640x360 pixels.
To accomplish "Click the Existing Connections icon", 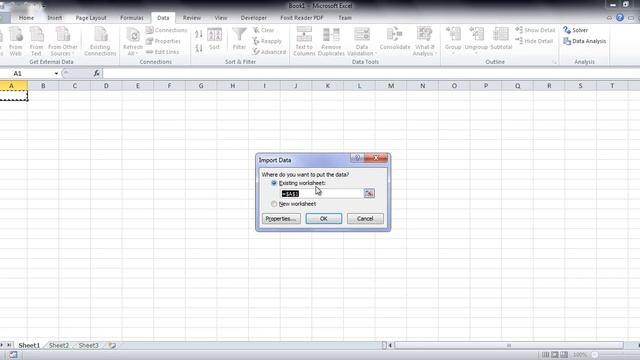I will [100, 42].
